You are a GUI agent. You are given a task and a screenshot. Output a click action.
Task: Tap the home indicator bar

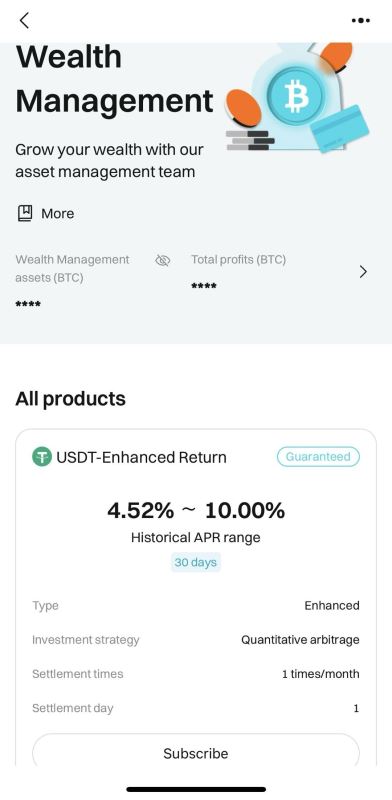point(196,789)
